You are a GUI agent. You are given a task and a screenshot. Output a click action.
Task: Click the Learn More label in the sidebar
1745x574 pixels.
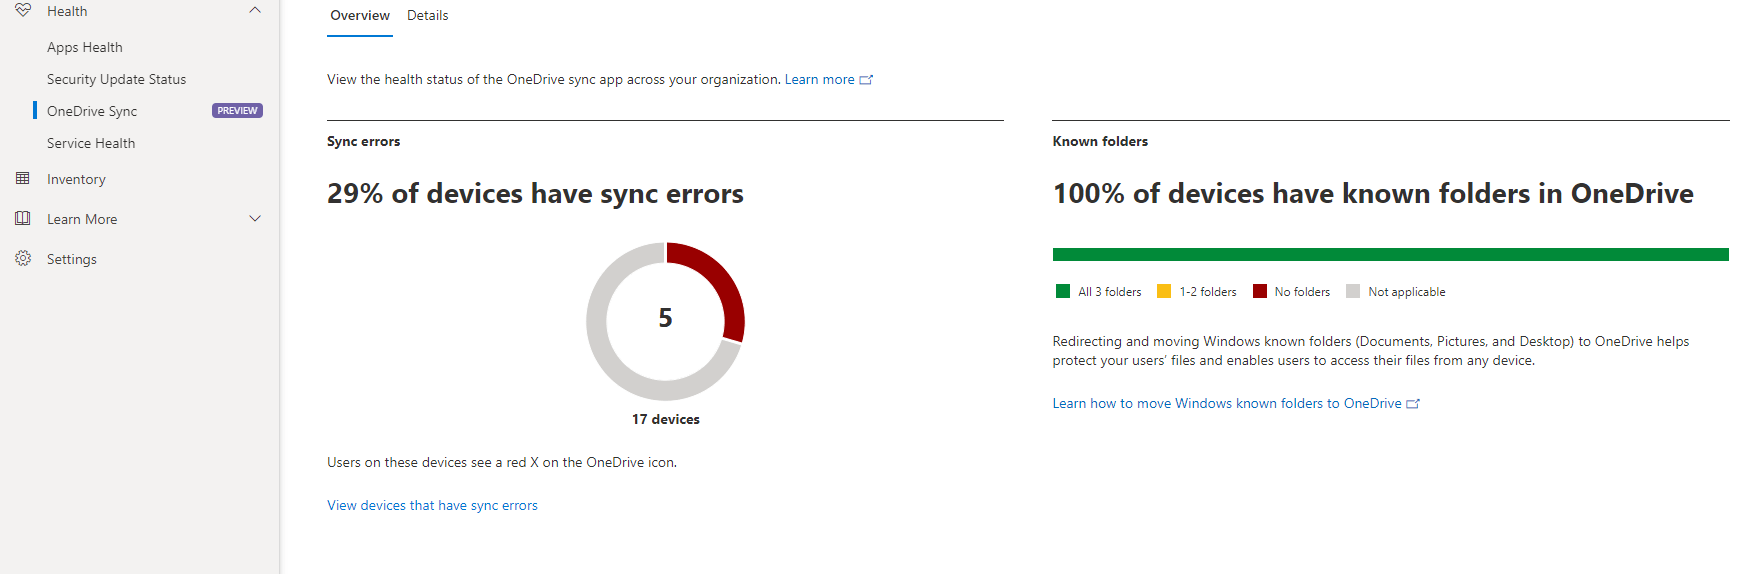(82, 219)
